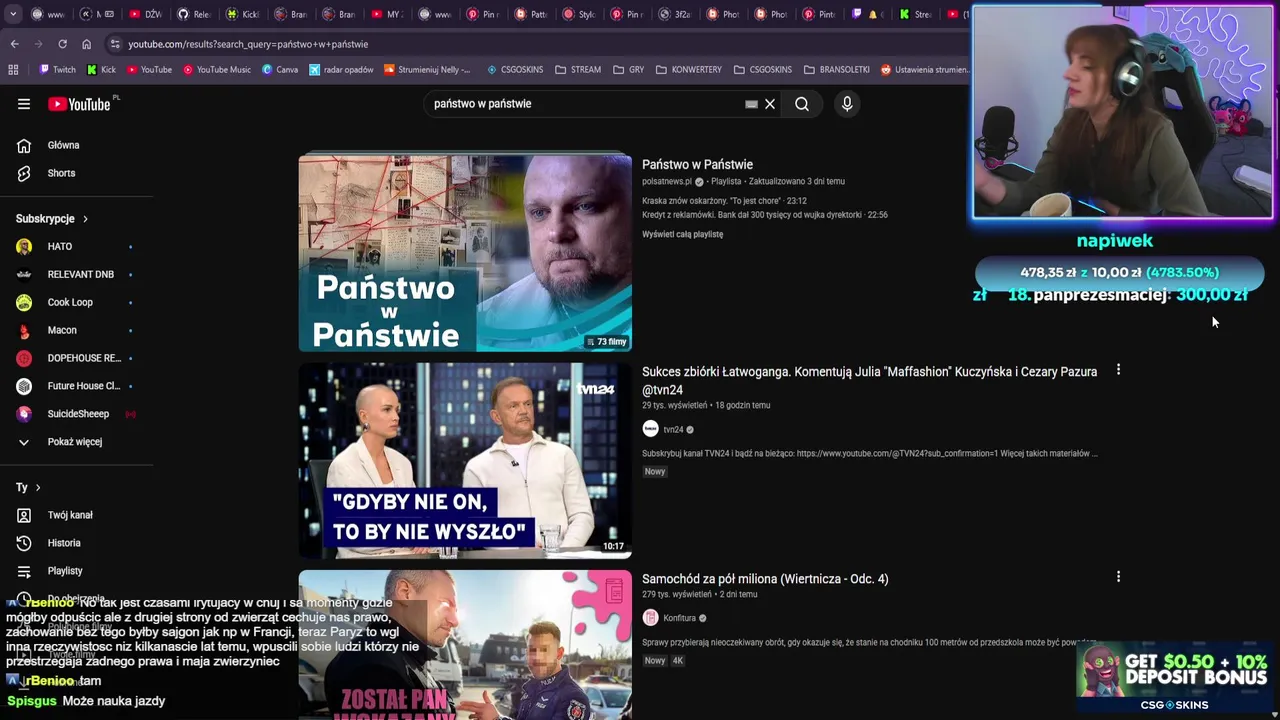
Task: Click the browser address bar URL
Action: click(x=248, y=44)
